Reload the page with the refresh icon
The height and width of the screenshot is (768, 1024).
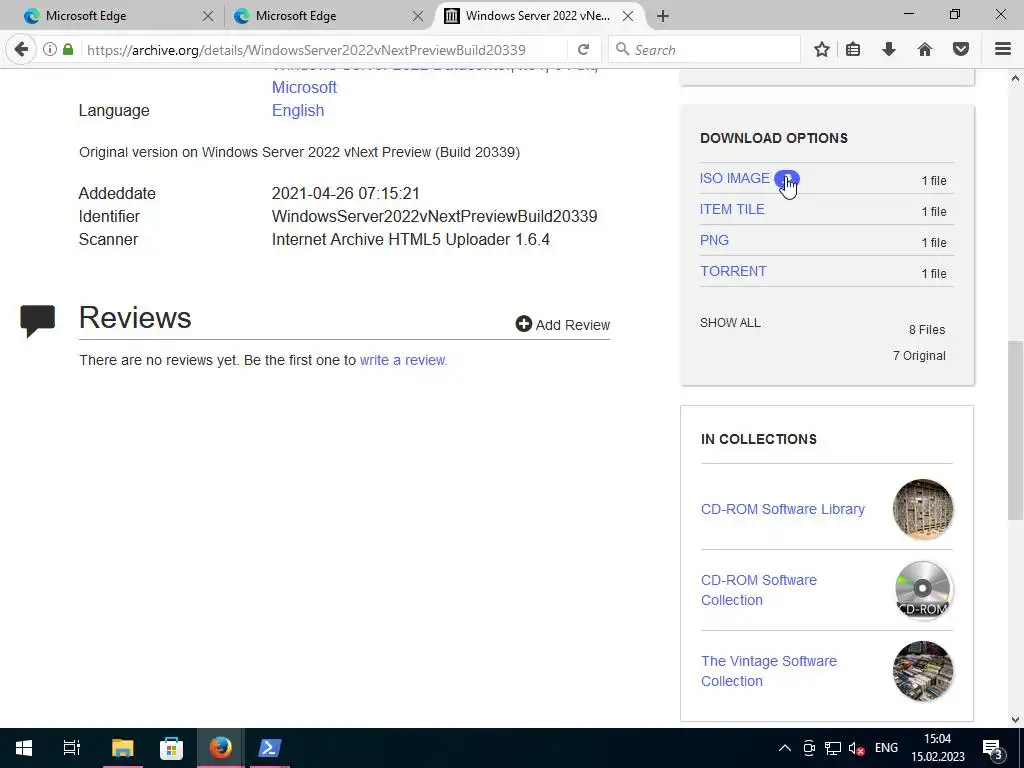tap(583, 50)
